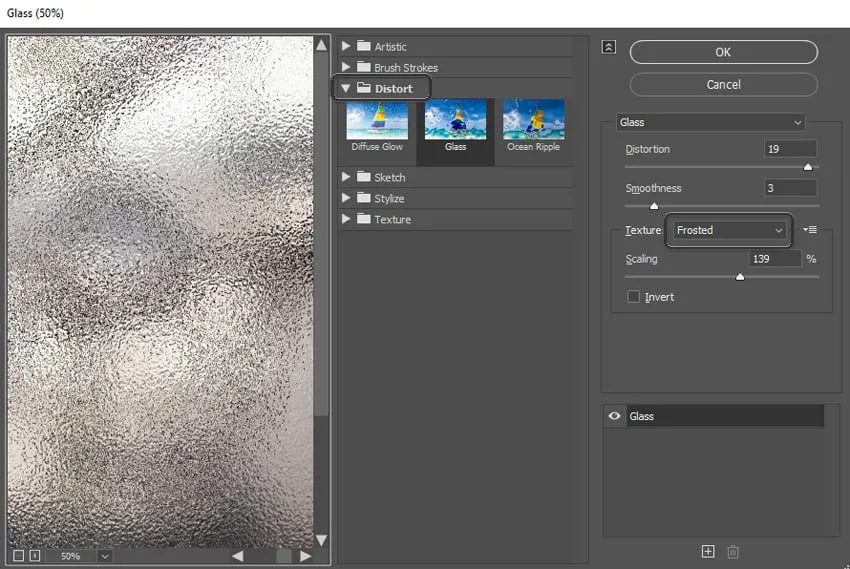This screenshot has height=569, width=850.
Task: Expand the Artistic filter folder
Action: coord(346,46)
